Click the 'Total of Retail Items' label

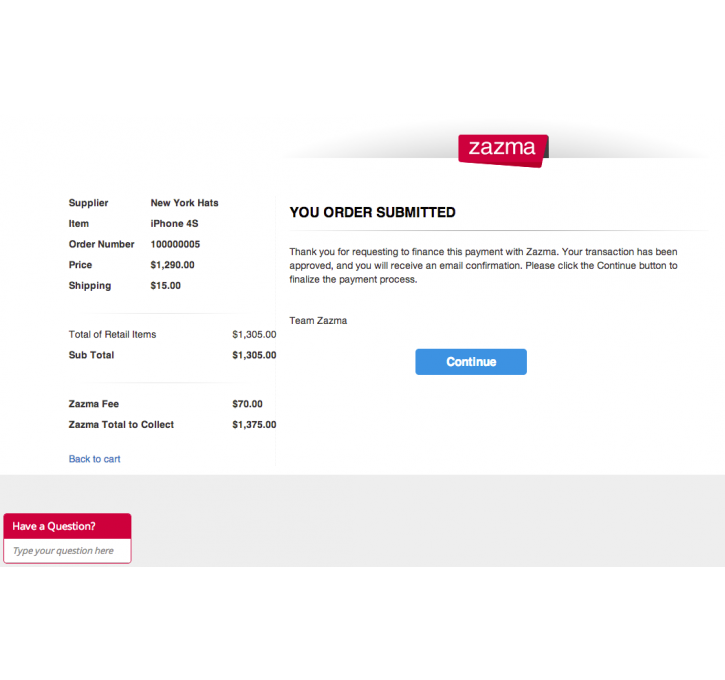click(112, 334)
